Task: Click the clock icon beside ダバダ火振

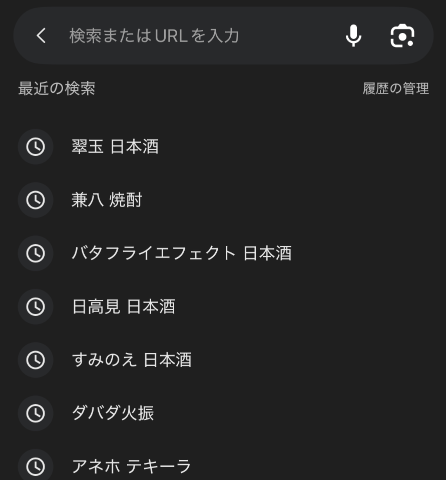Action: point(36,413)
